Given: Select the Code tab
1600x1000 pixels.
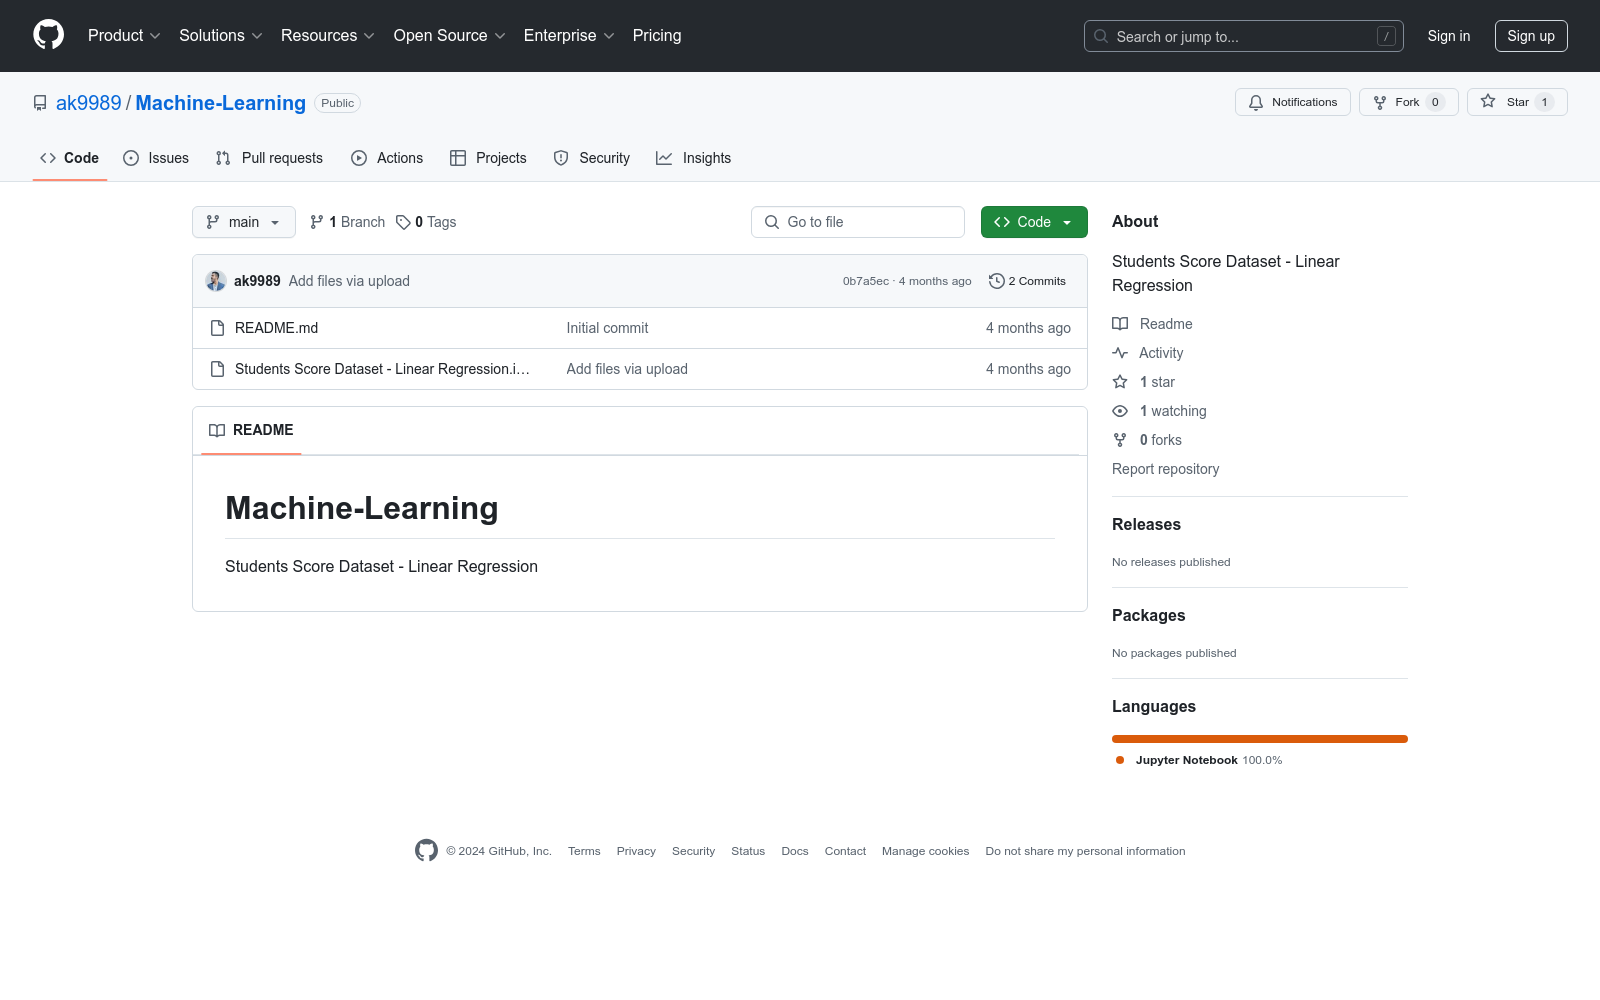Looking at the screenshot, I should point(70,158).
